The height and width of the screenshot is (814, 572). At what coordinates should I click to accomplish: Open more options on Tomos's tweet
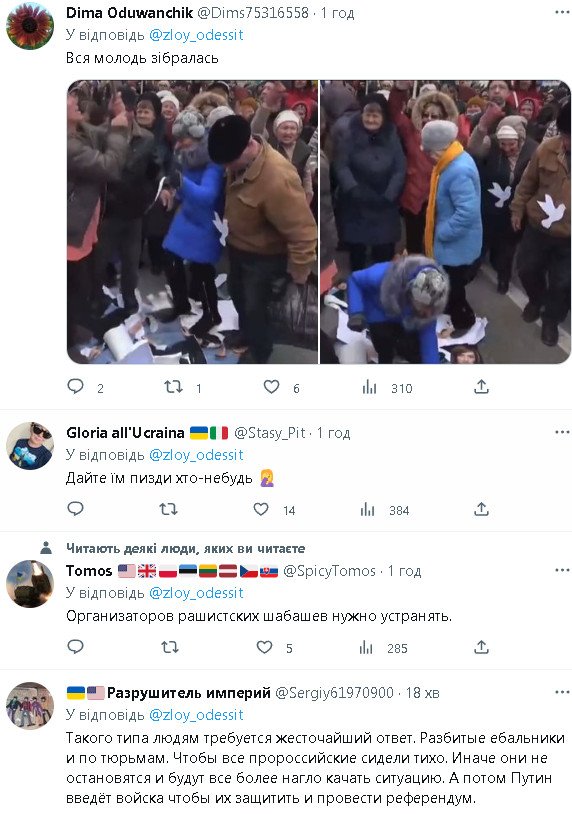coord(562,570)
